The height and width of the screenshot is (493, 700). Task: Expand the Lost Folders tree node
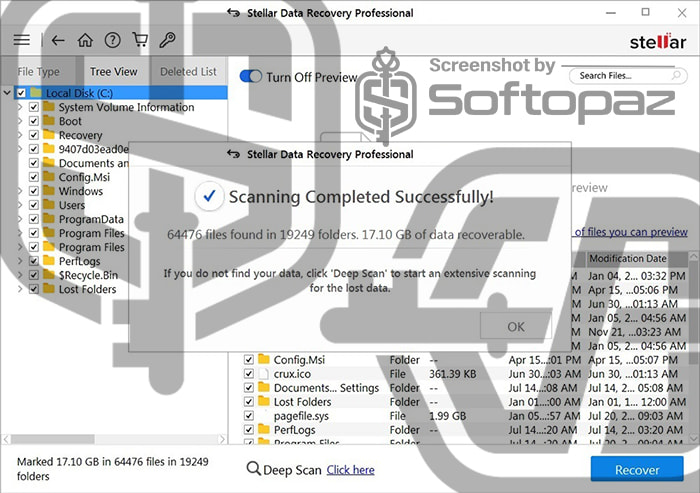click(x=20, y=289)
